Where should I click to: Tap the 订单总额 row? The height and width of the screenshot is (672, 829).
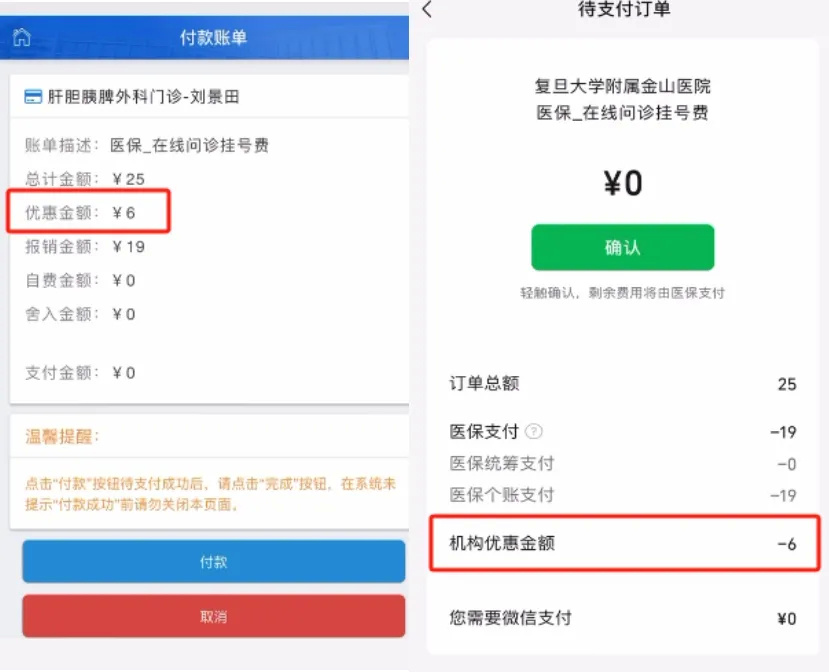click(x=622, y=384)
